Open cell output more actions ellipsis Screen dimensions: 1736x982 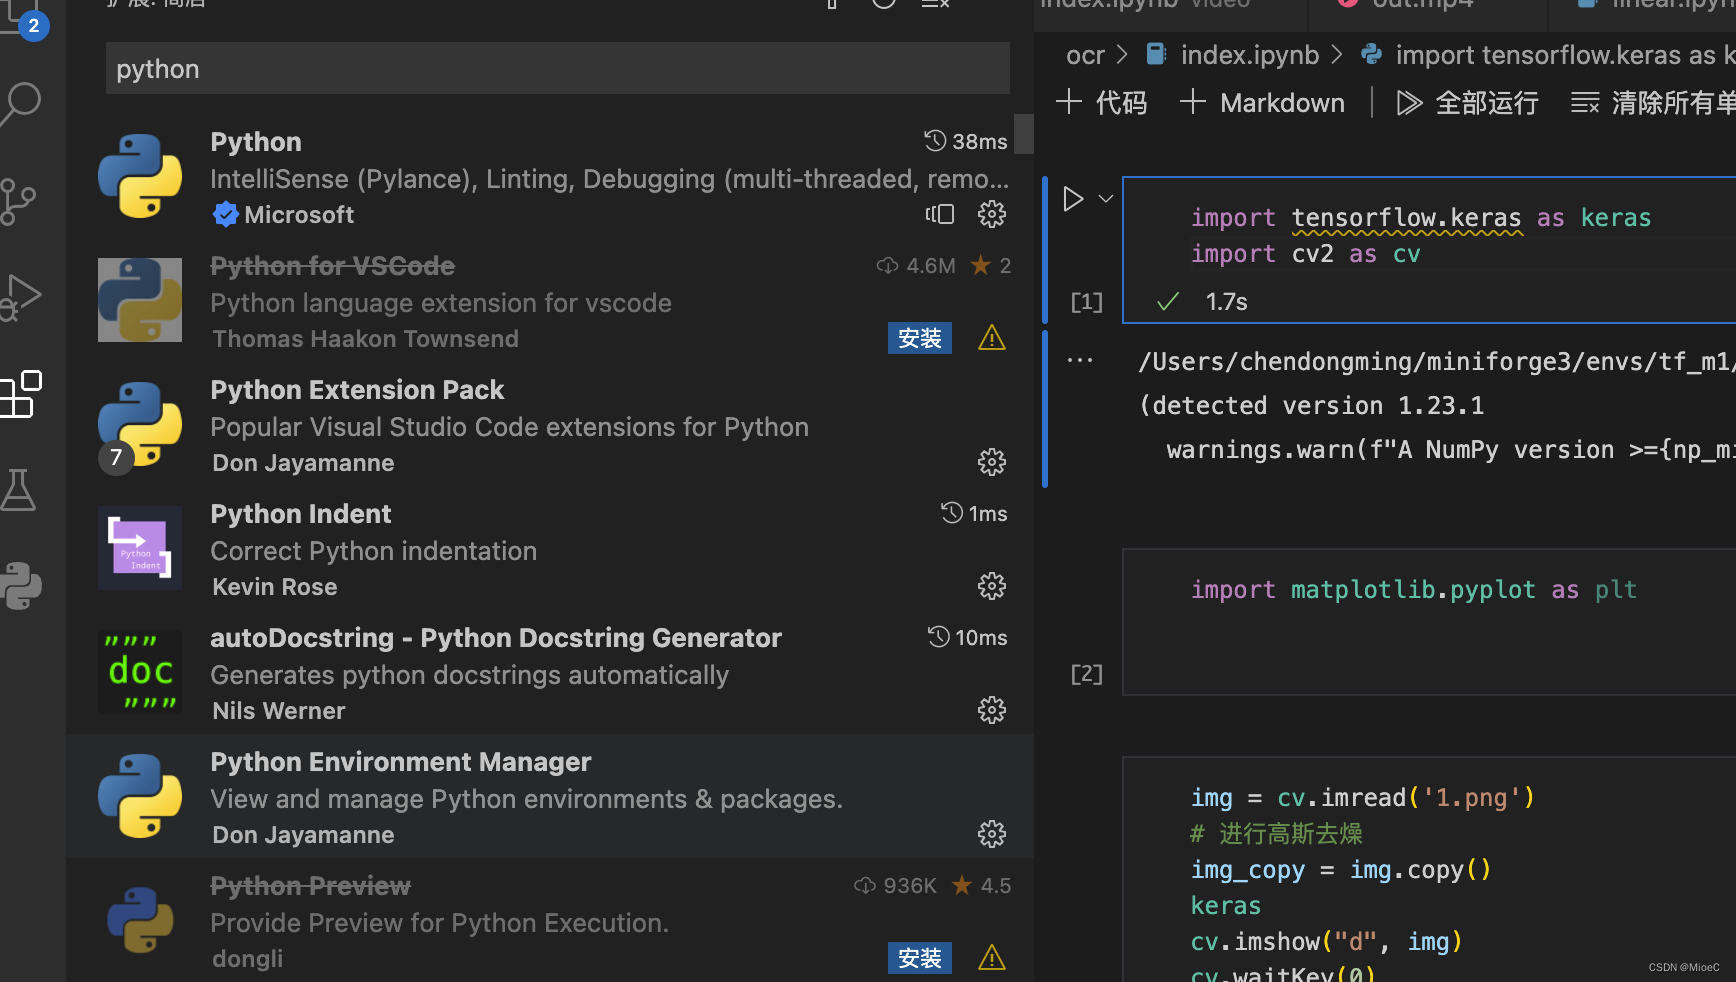tap(1080, 360)
